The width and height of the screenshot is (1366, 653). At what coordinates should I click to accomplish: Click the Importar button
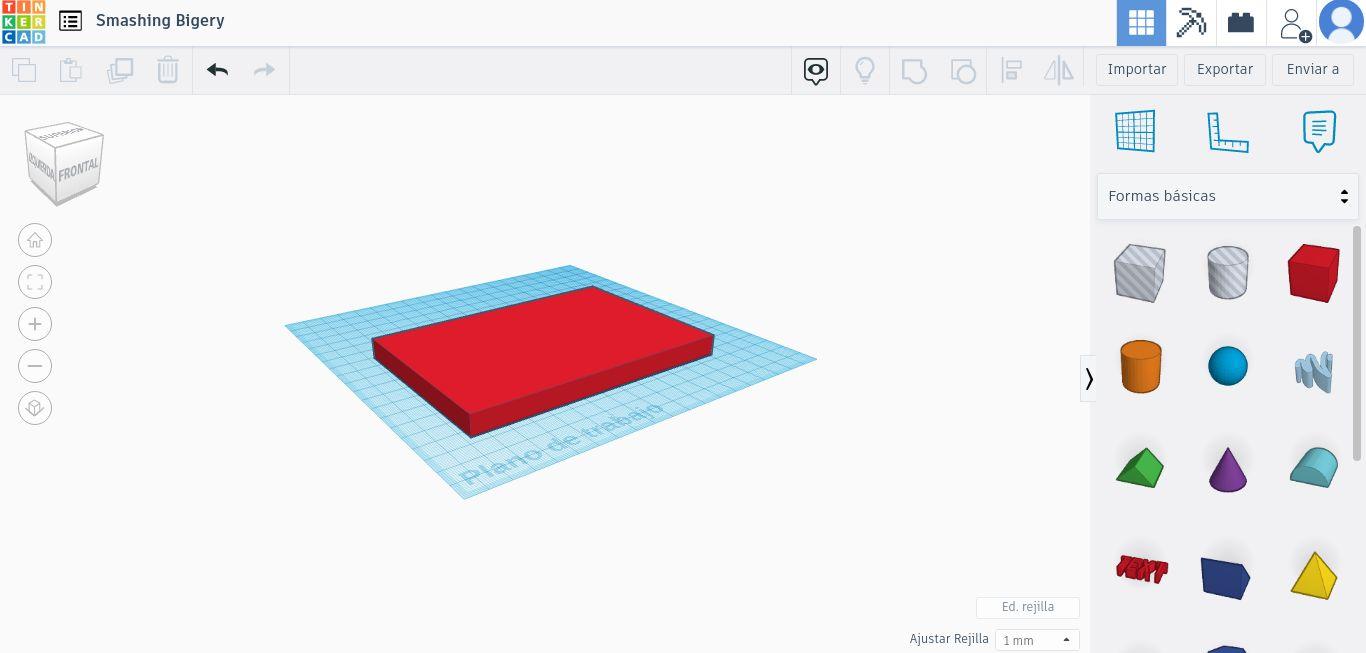coord(1137,69)
